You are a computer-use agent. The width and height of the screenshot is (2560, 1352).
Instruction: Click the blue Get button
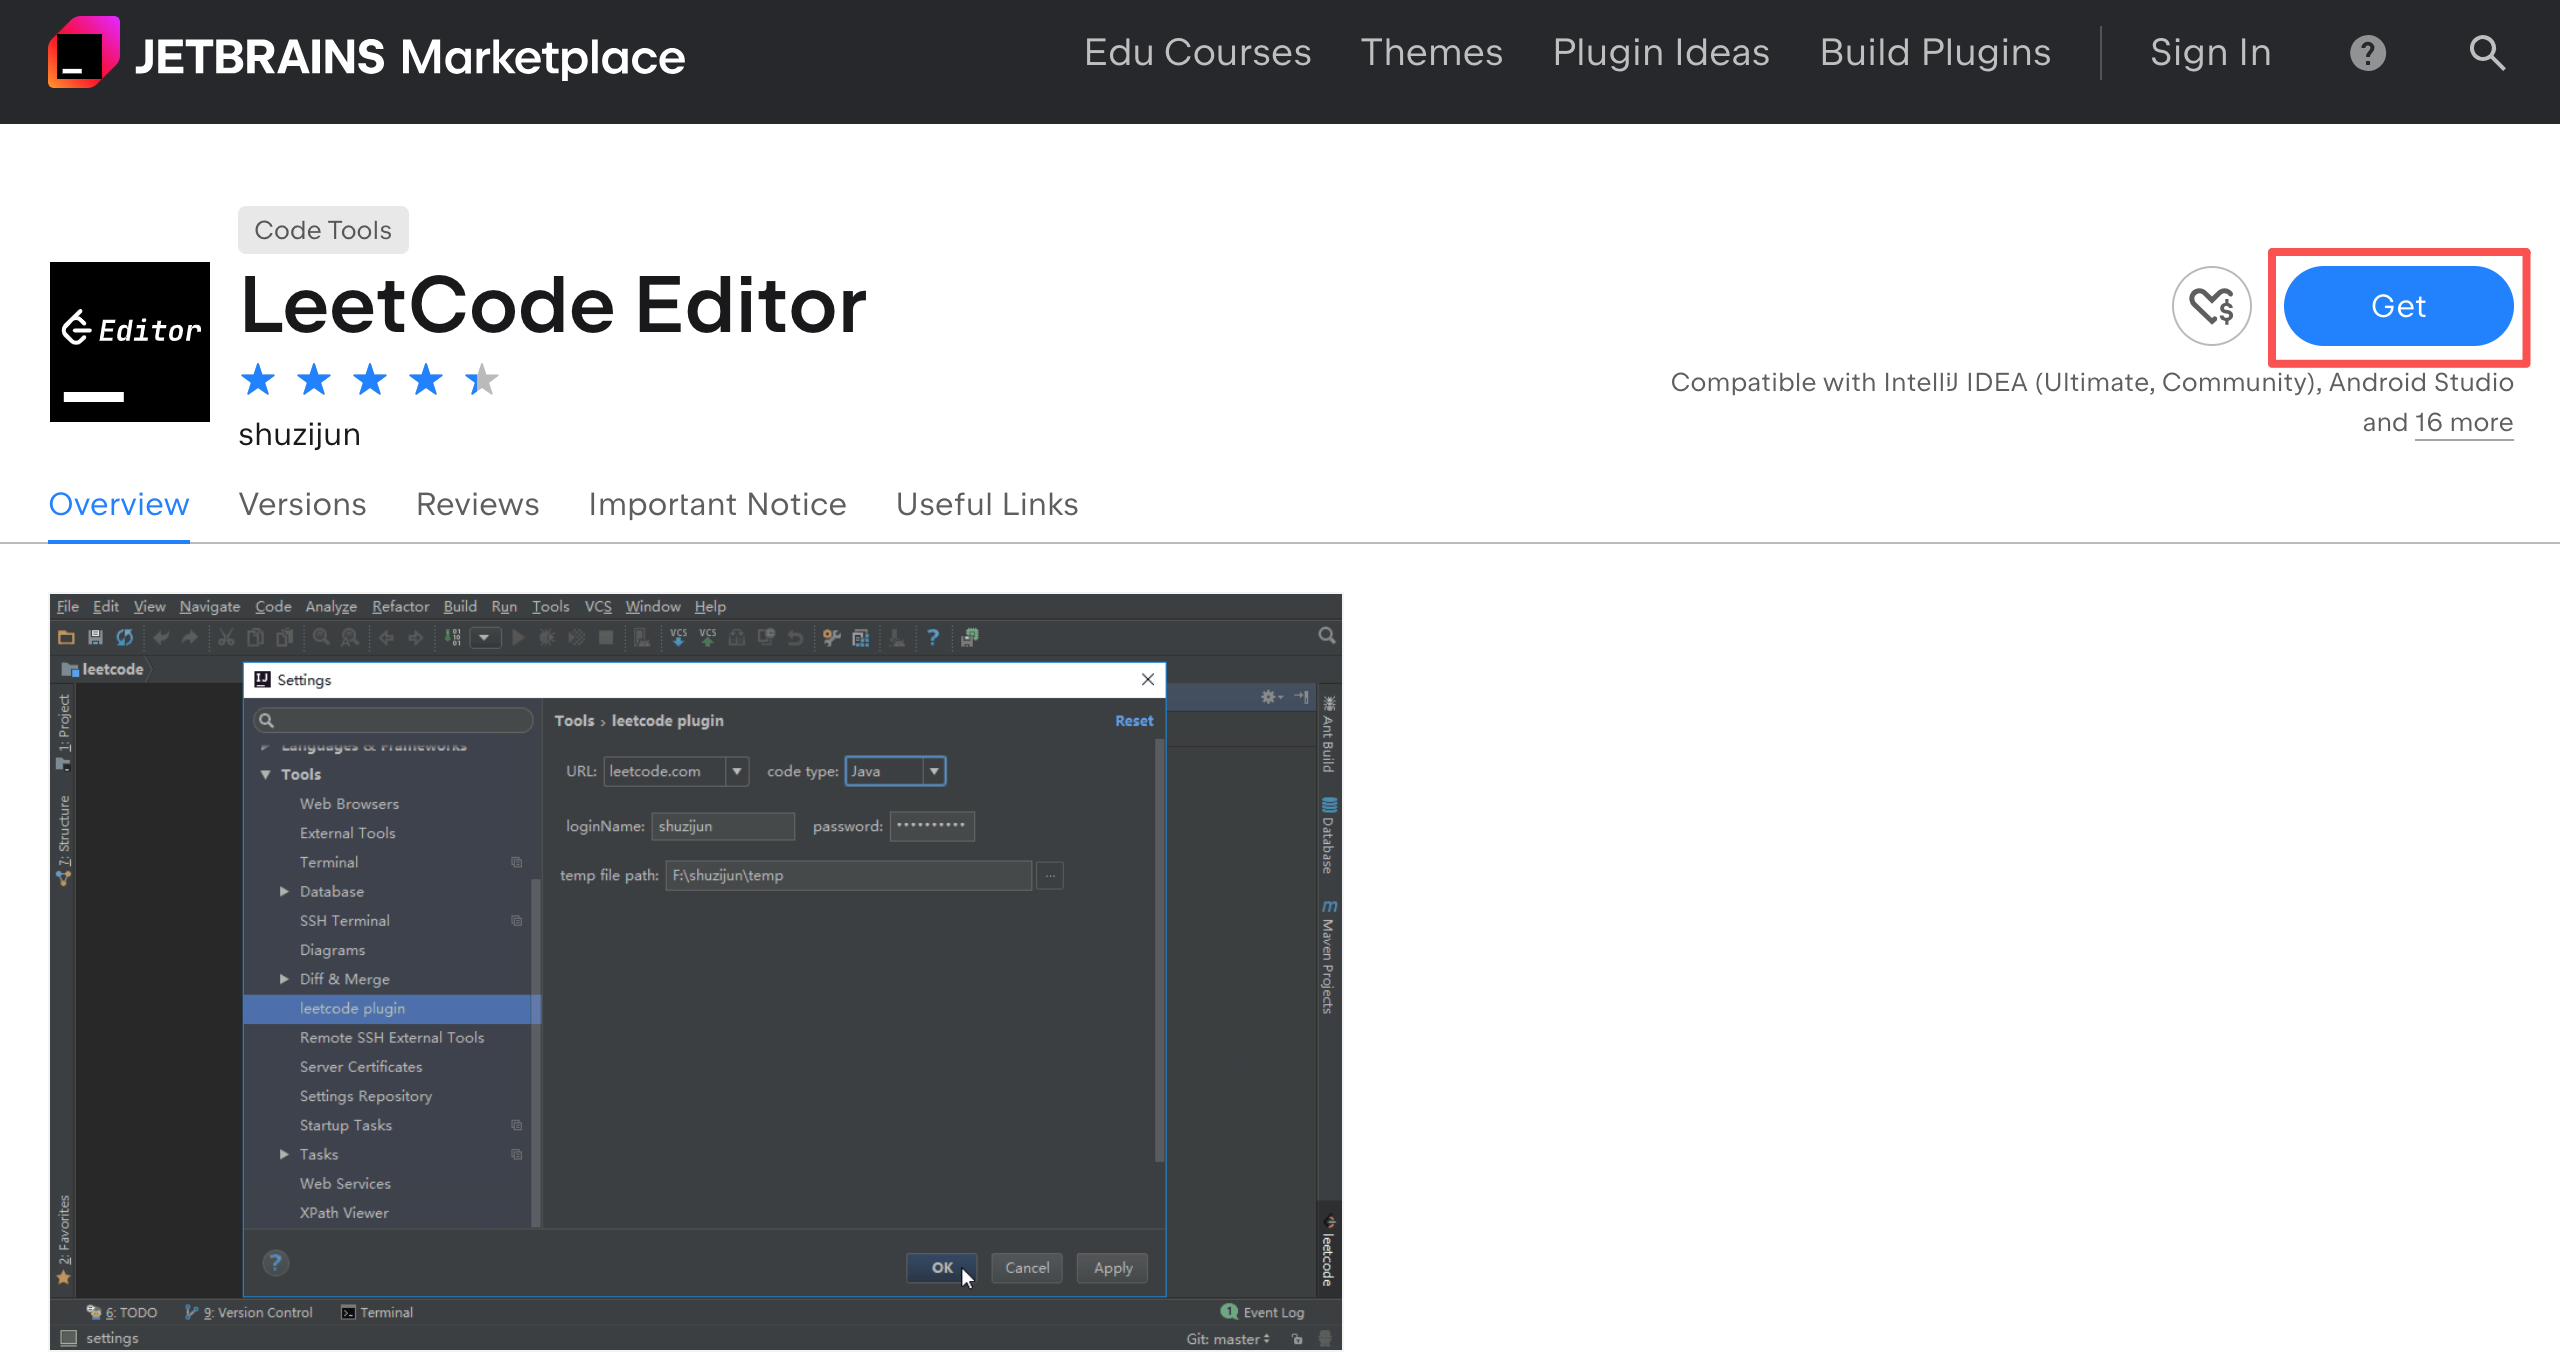pyautogui.click(x=2398, y=306)
